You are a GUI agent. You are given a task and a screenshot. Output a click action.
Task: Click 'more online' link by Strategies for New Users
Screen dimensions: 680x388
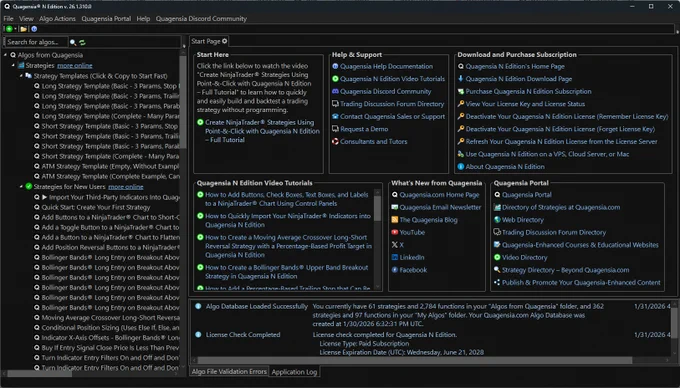tap(126, 186)
